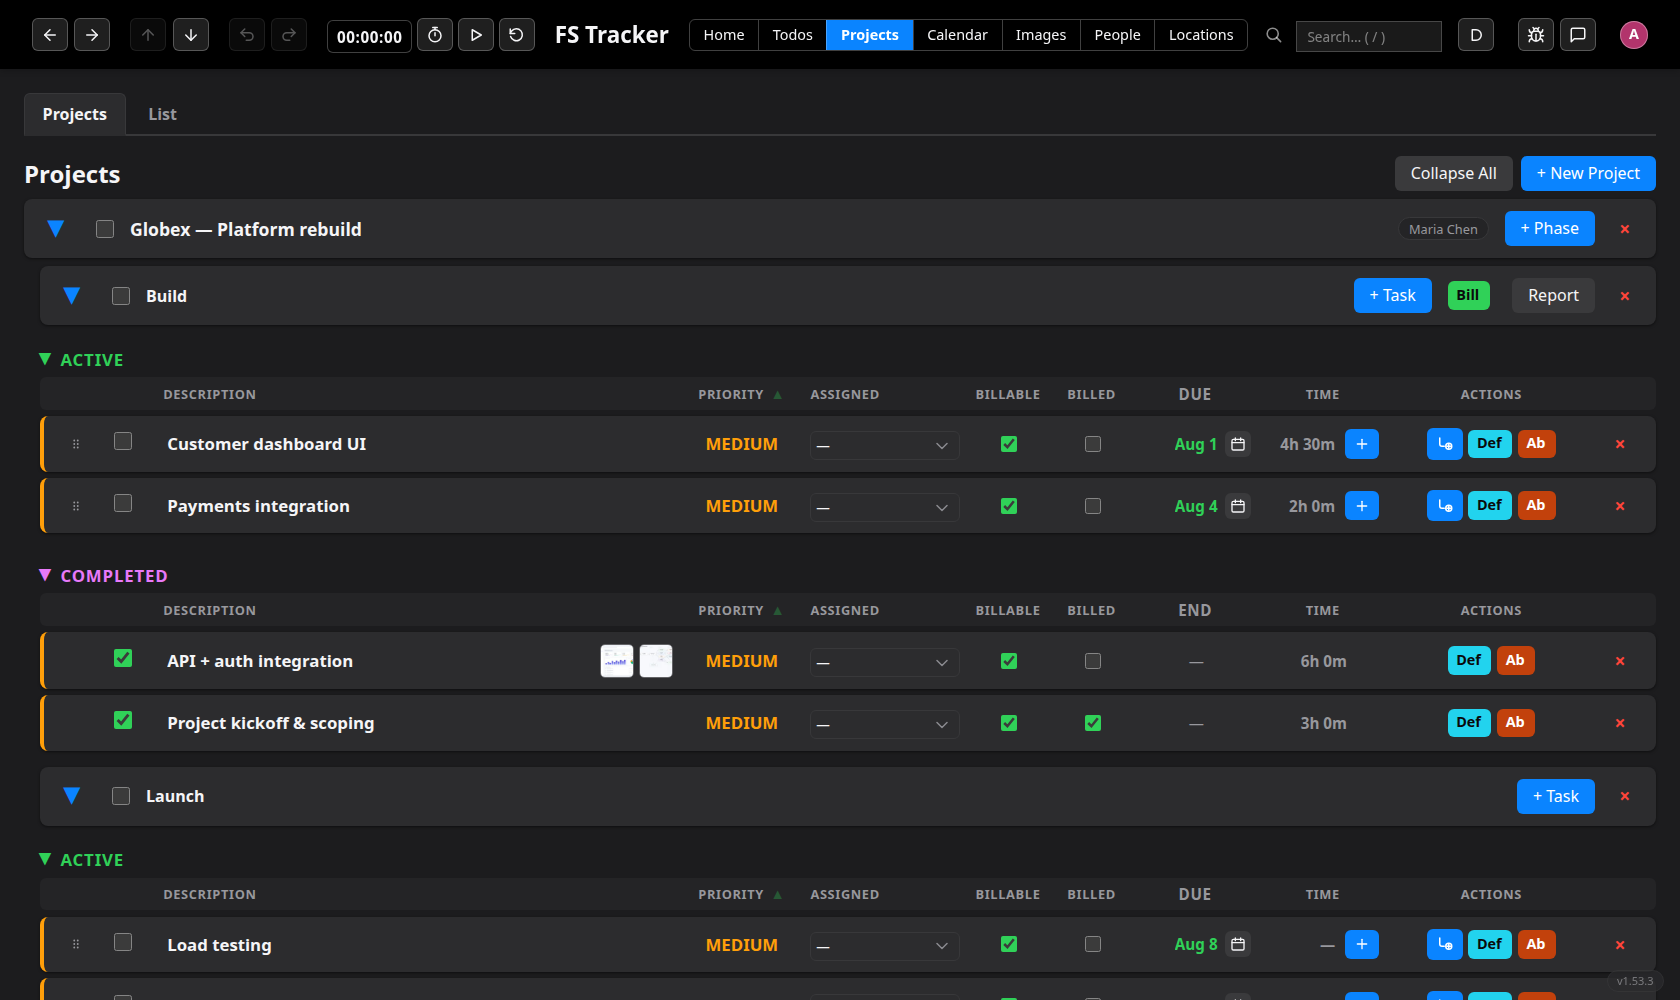
Task: Click the forward arrow navigation icon
Action: click(92, 35)
